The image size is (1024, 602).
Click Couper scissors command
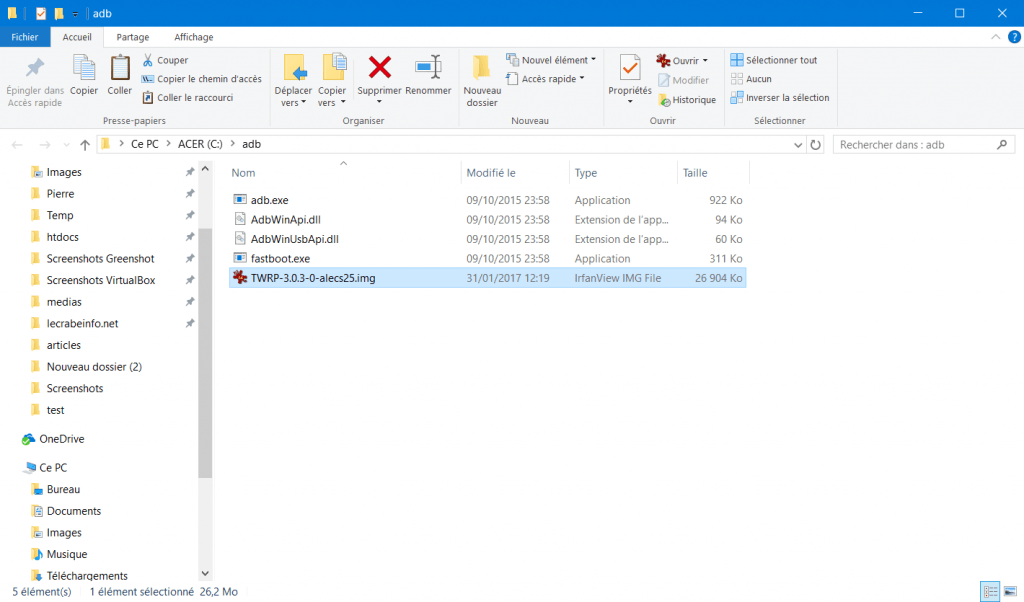[x=165, y=60]
